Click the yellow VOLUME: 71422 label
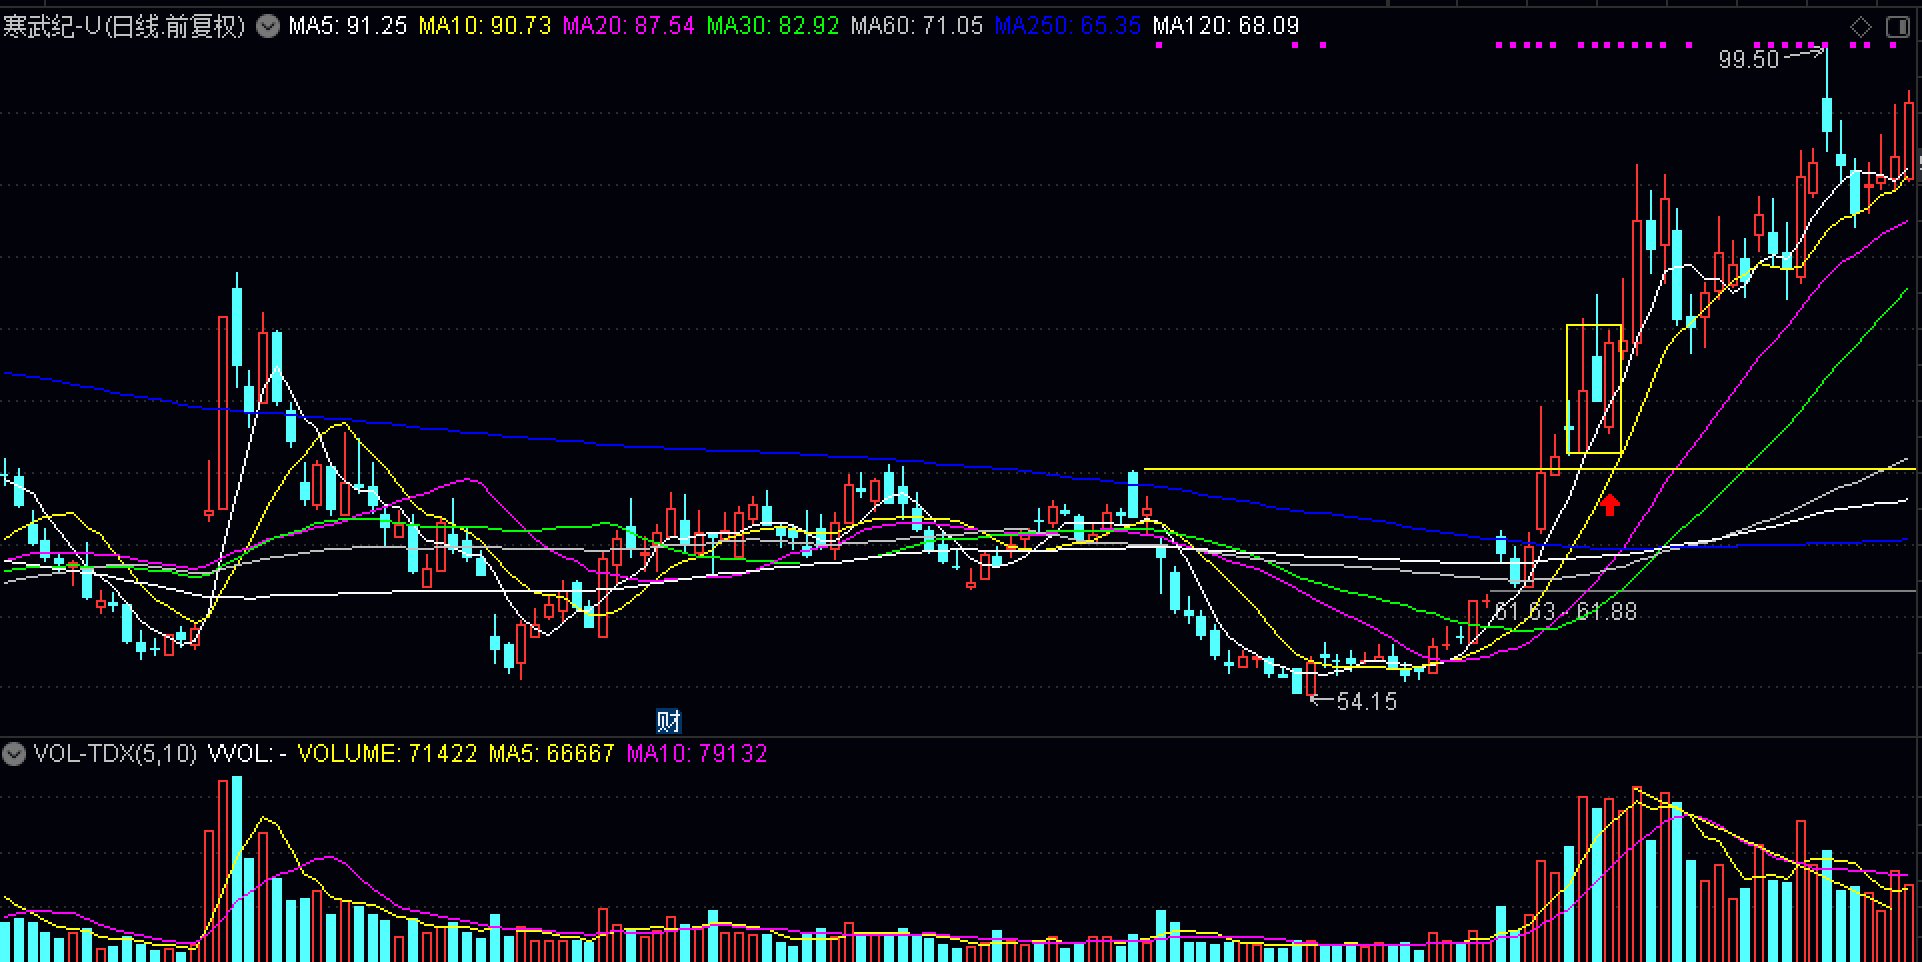Image resolution: width=1922 pixels, height=962 pixels. (x=387, y=753)
